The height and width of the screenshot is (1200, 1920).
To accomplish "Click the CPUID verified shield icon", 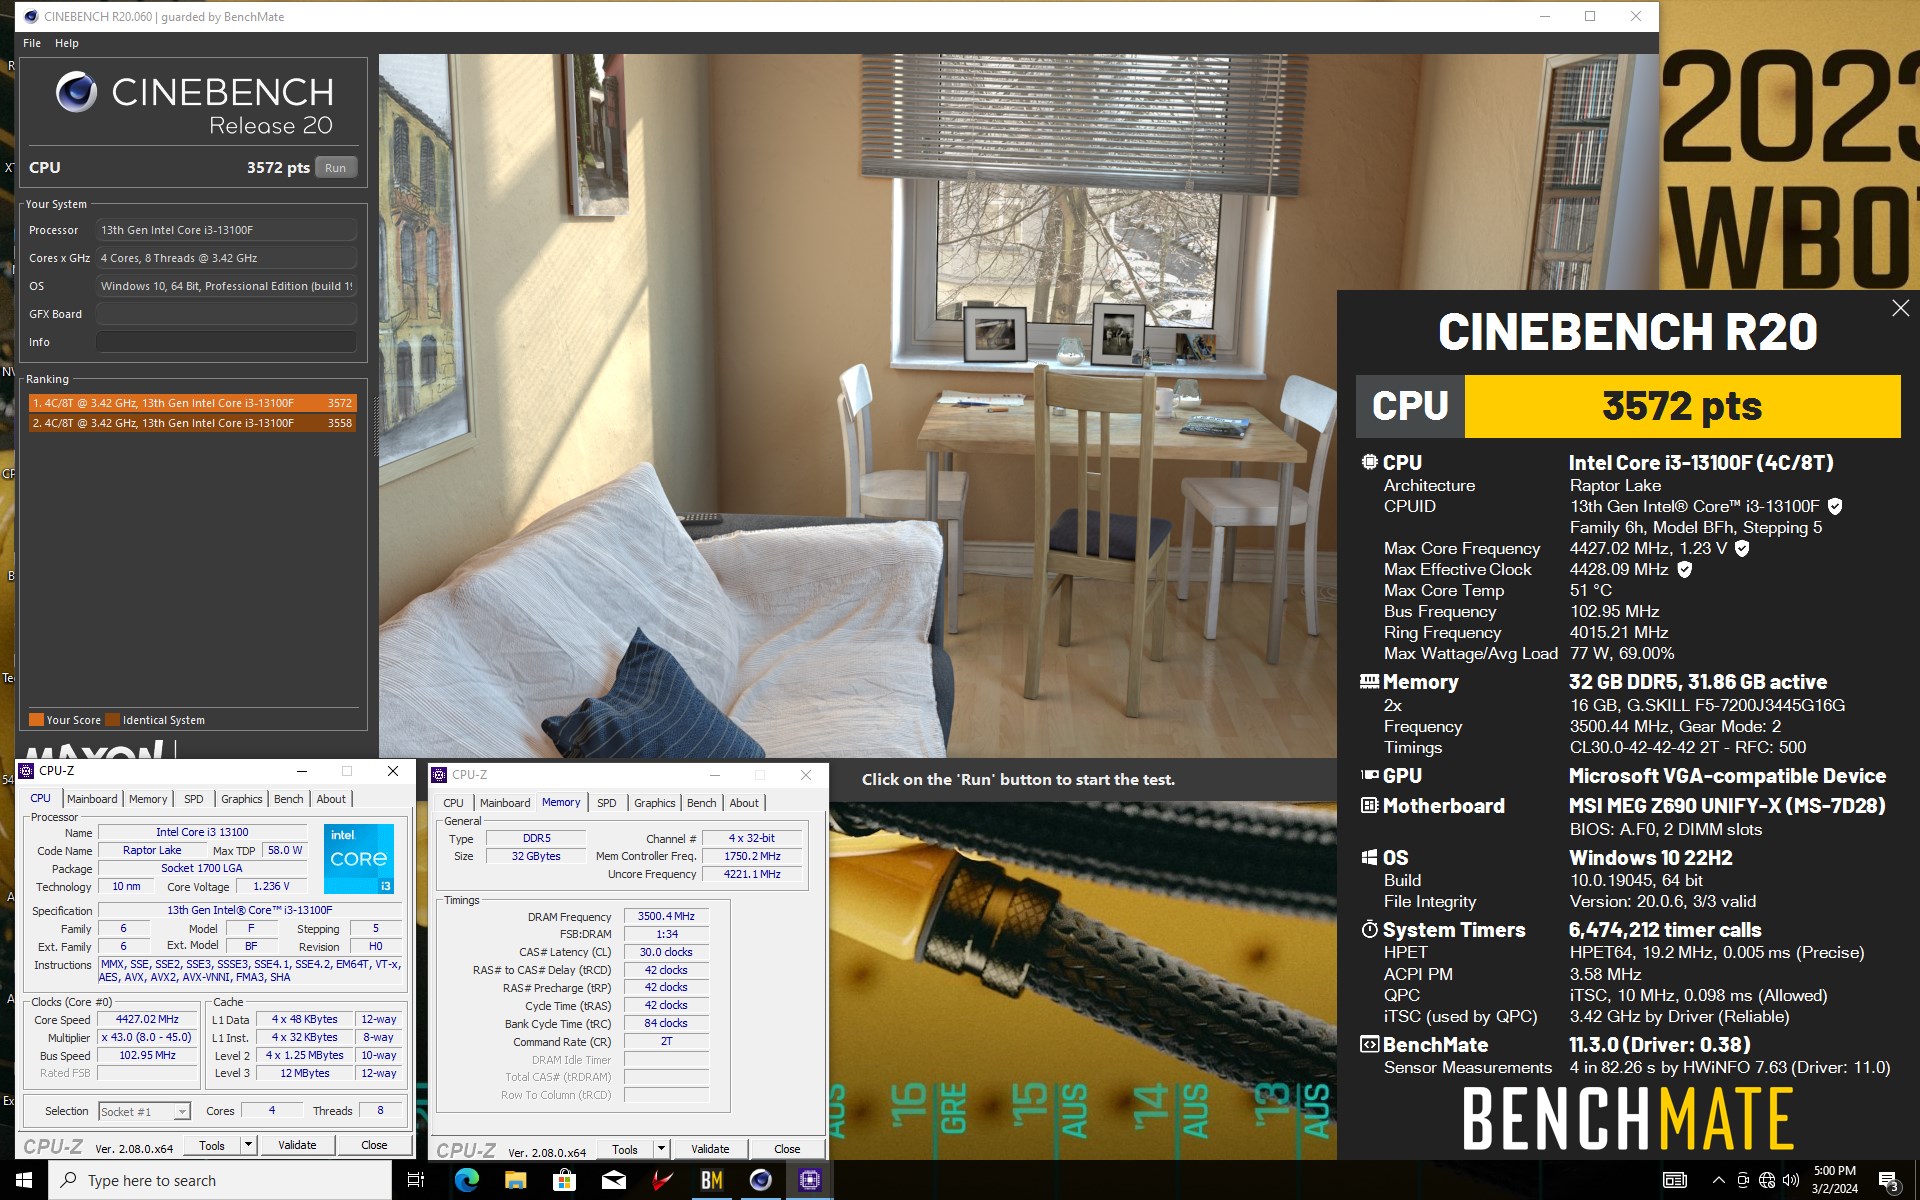I will [1835, 507].
